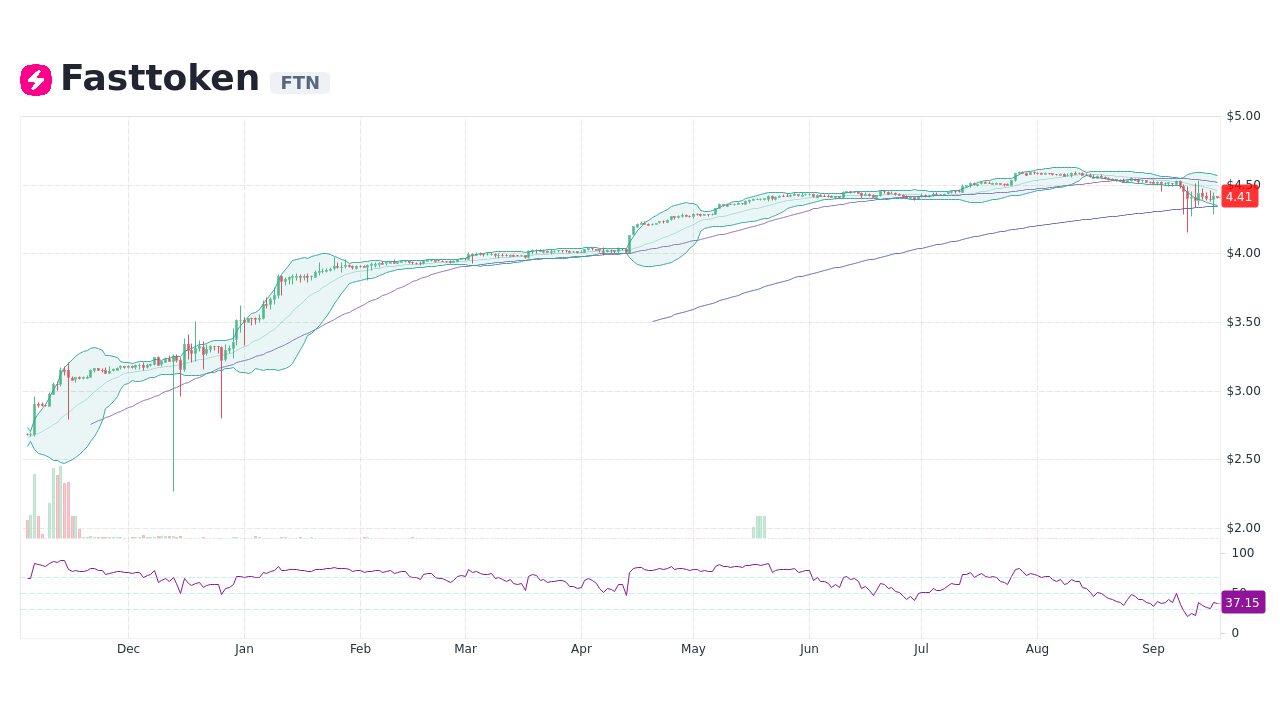Select the Sep label on the time axis
This screenshot has height=720, width=1280.
tap(1153, 648)
